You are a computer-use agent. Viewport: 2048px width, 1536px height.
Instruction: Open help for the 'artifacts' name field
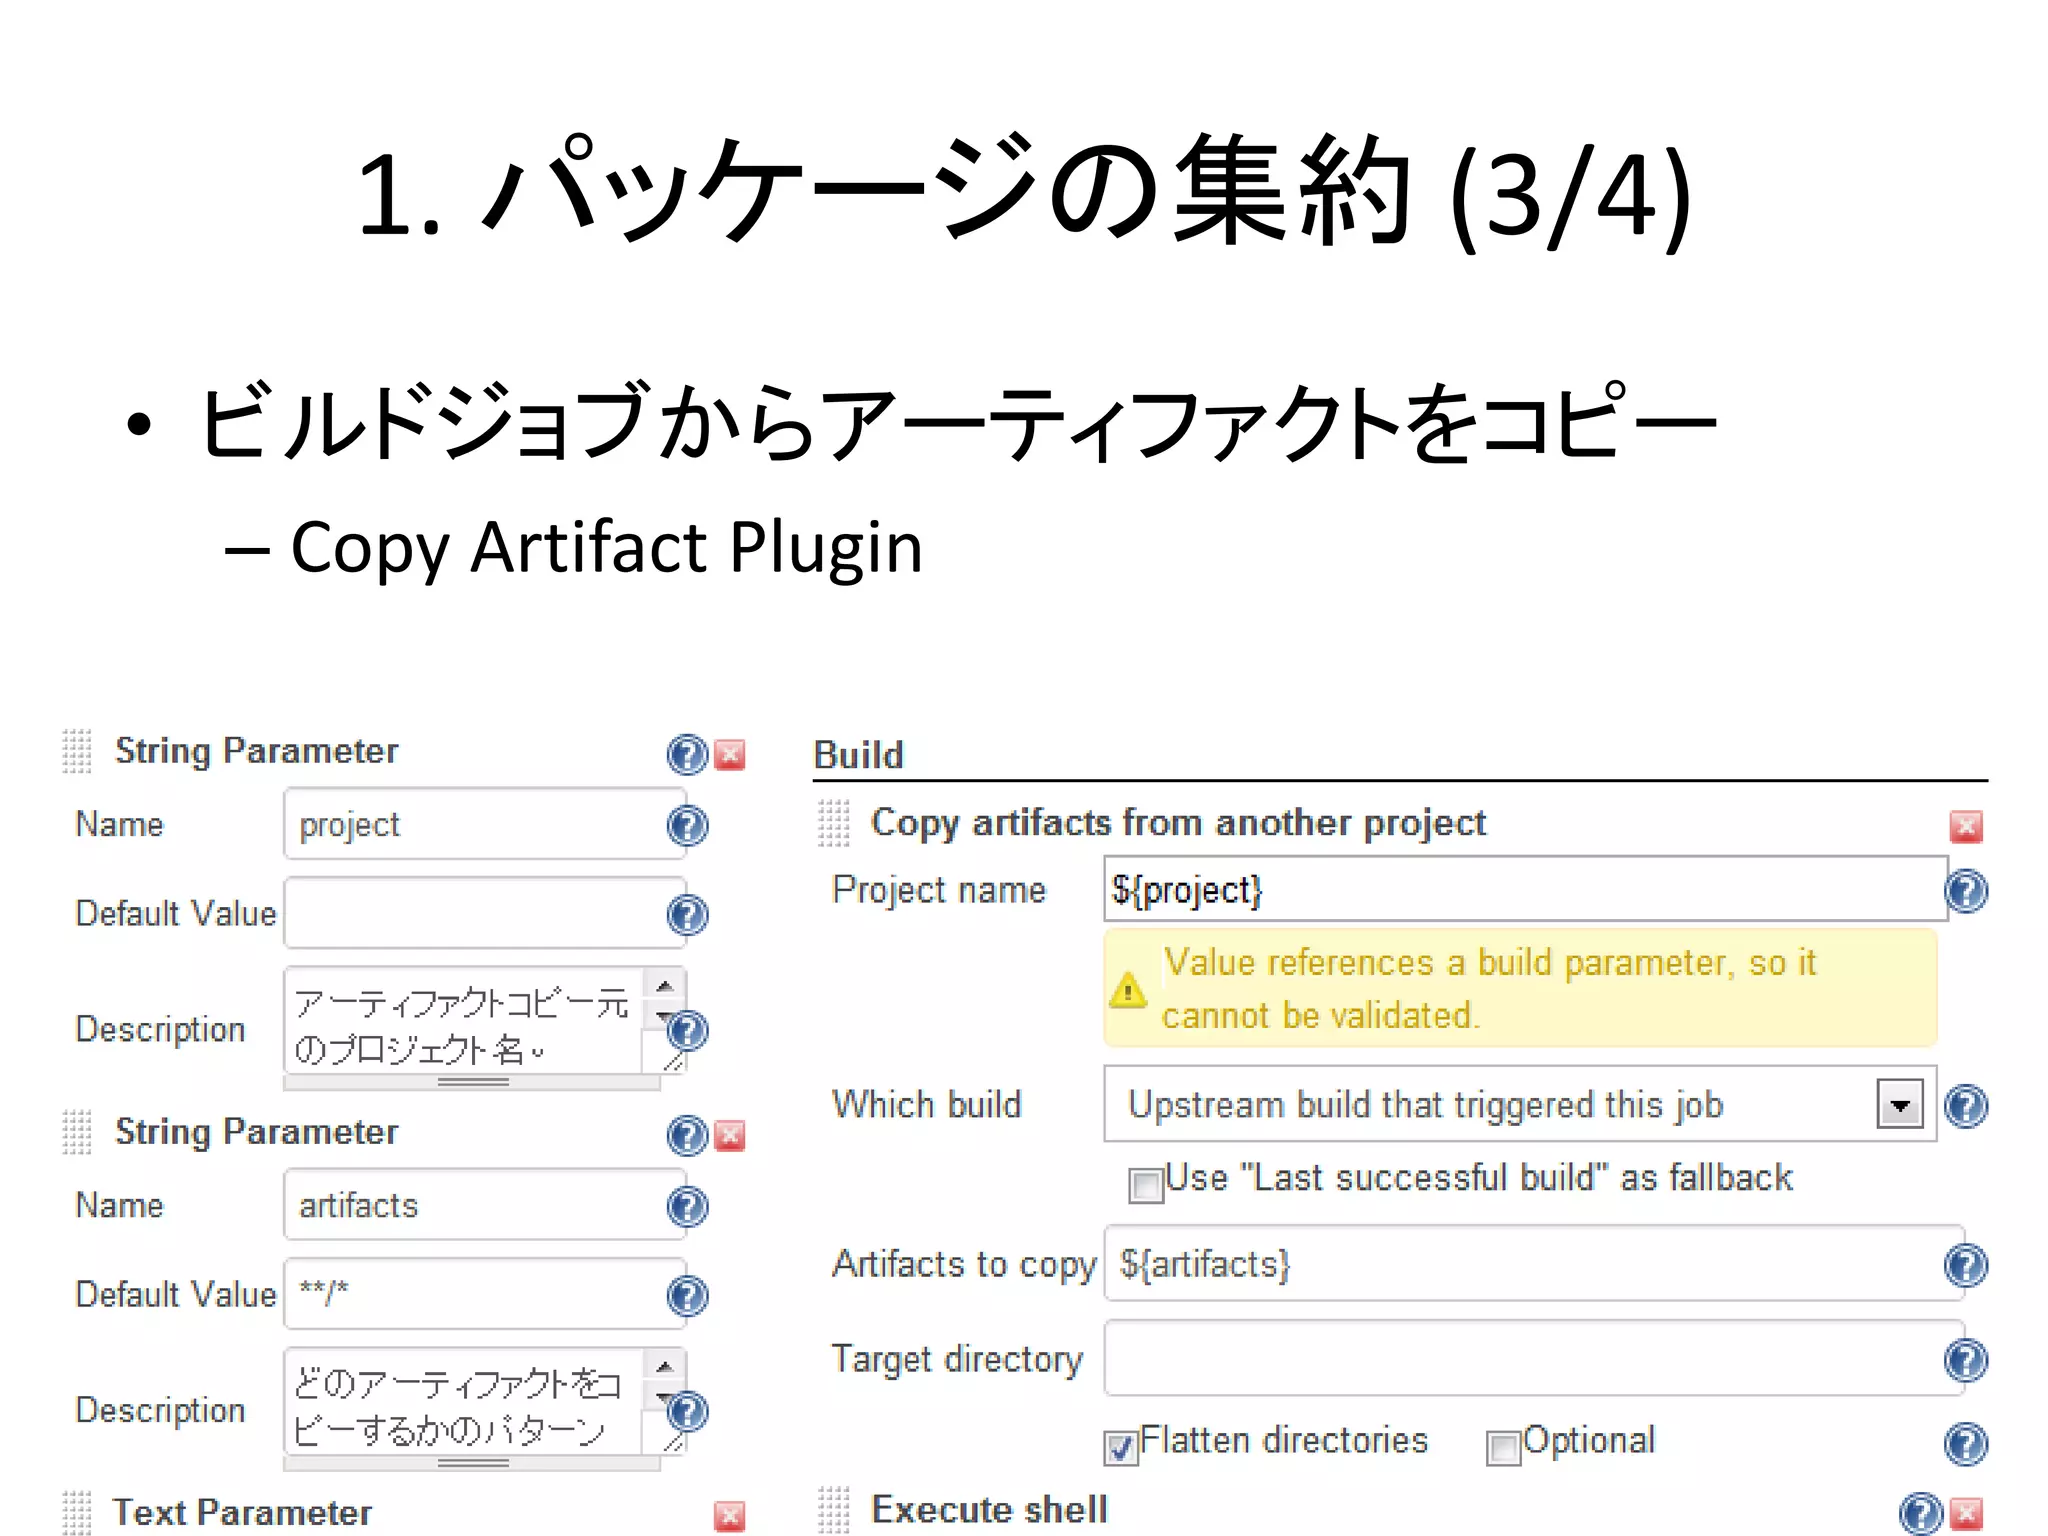(687, 1206)
